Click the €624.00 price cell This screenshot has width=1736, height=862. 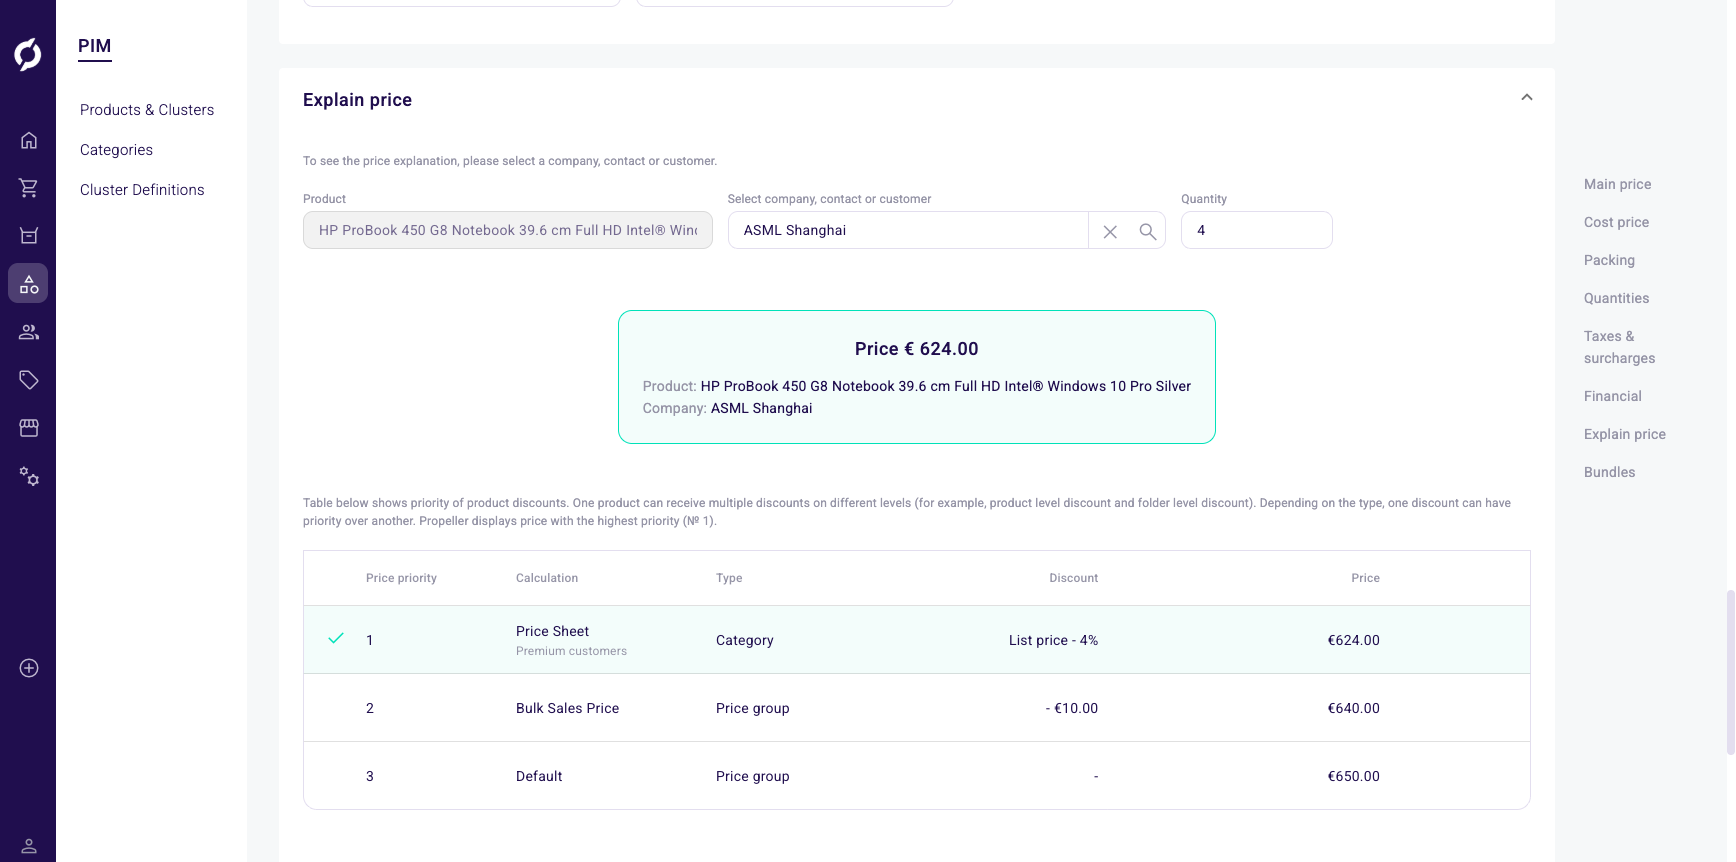pyautogui.click(x=1353, y=640)
